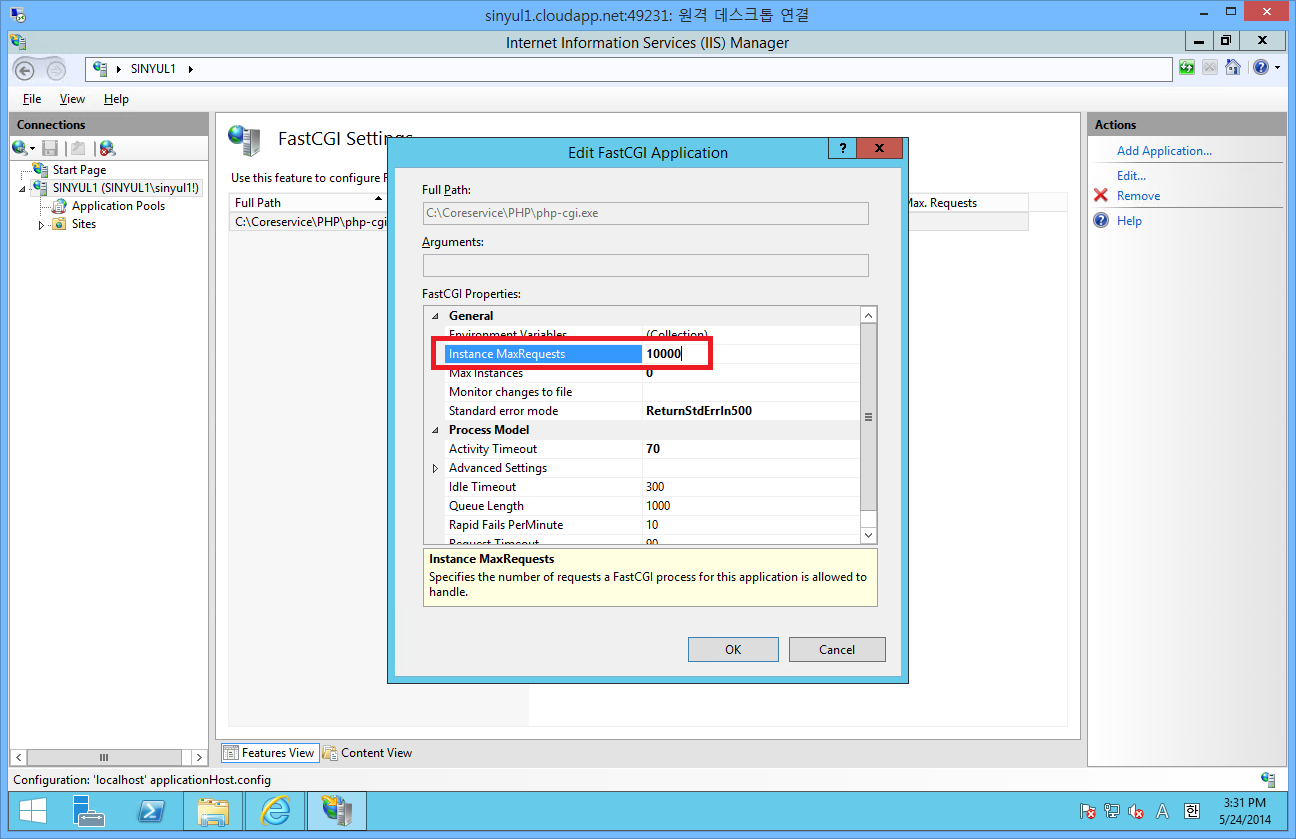Collapse the Process Model section

(435, 430)
